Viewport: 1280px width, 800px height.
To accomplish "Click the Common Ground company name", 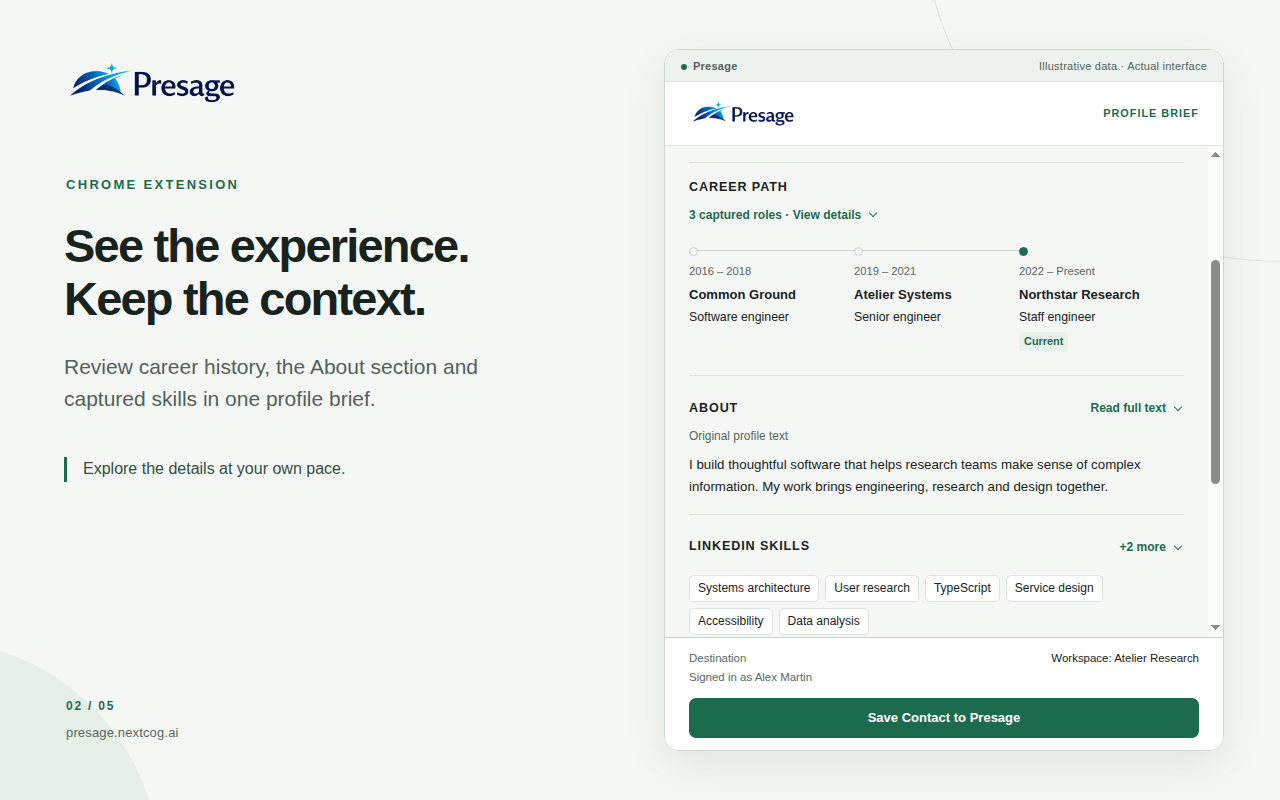I will [x=742, y=295].
